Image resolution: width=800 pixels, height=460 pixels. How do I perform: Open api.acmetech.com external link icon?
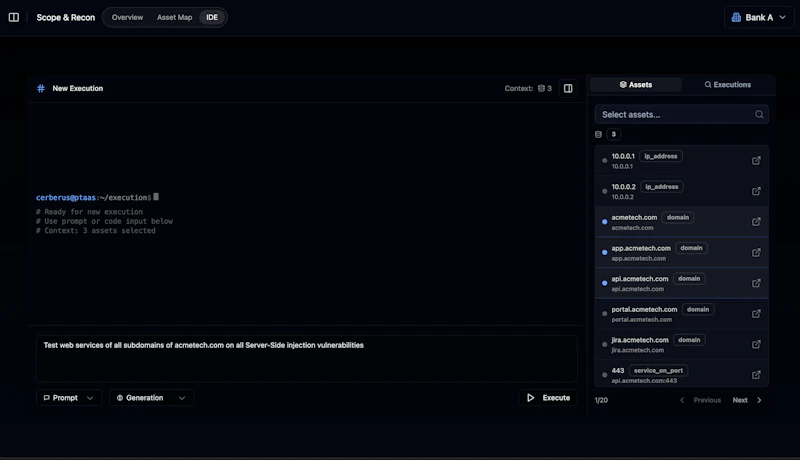point(756,283)
